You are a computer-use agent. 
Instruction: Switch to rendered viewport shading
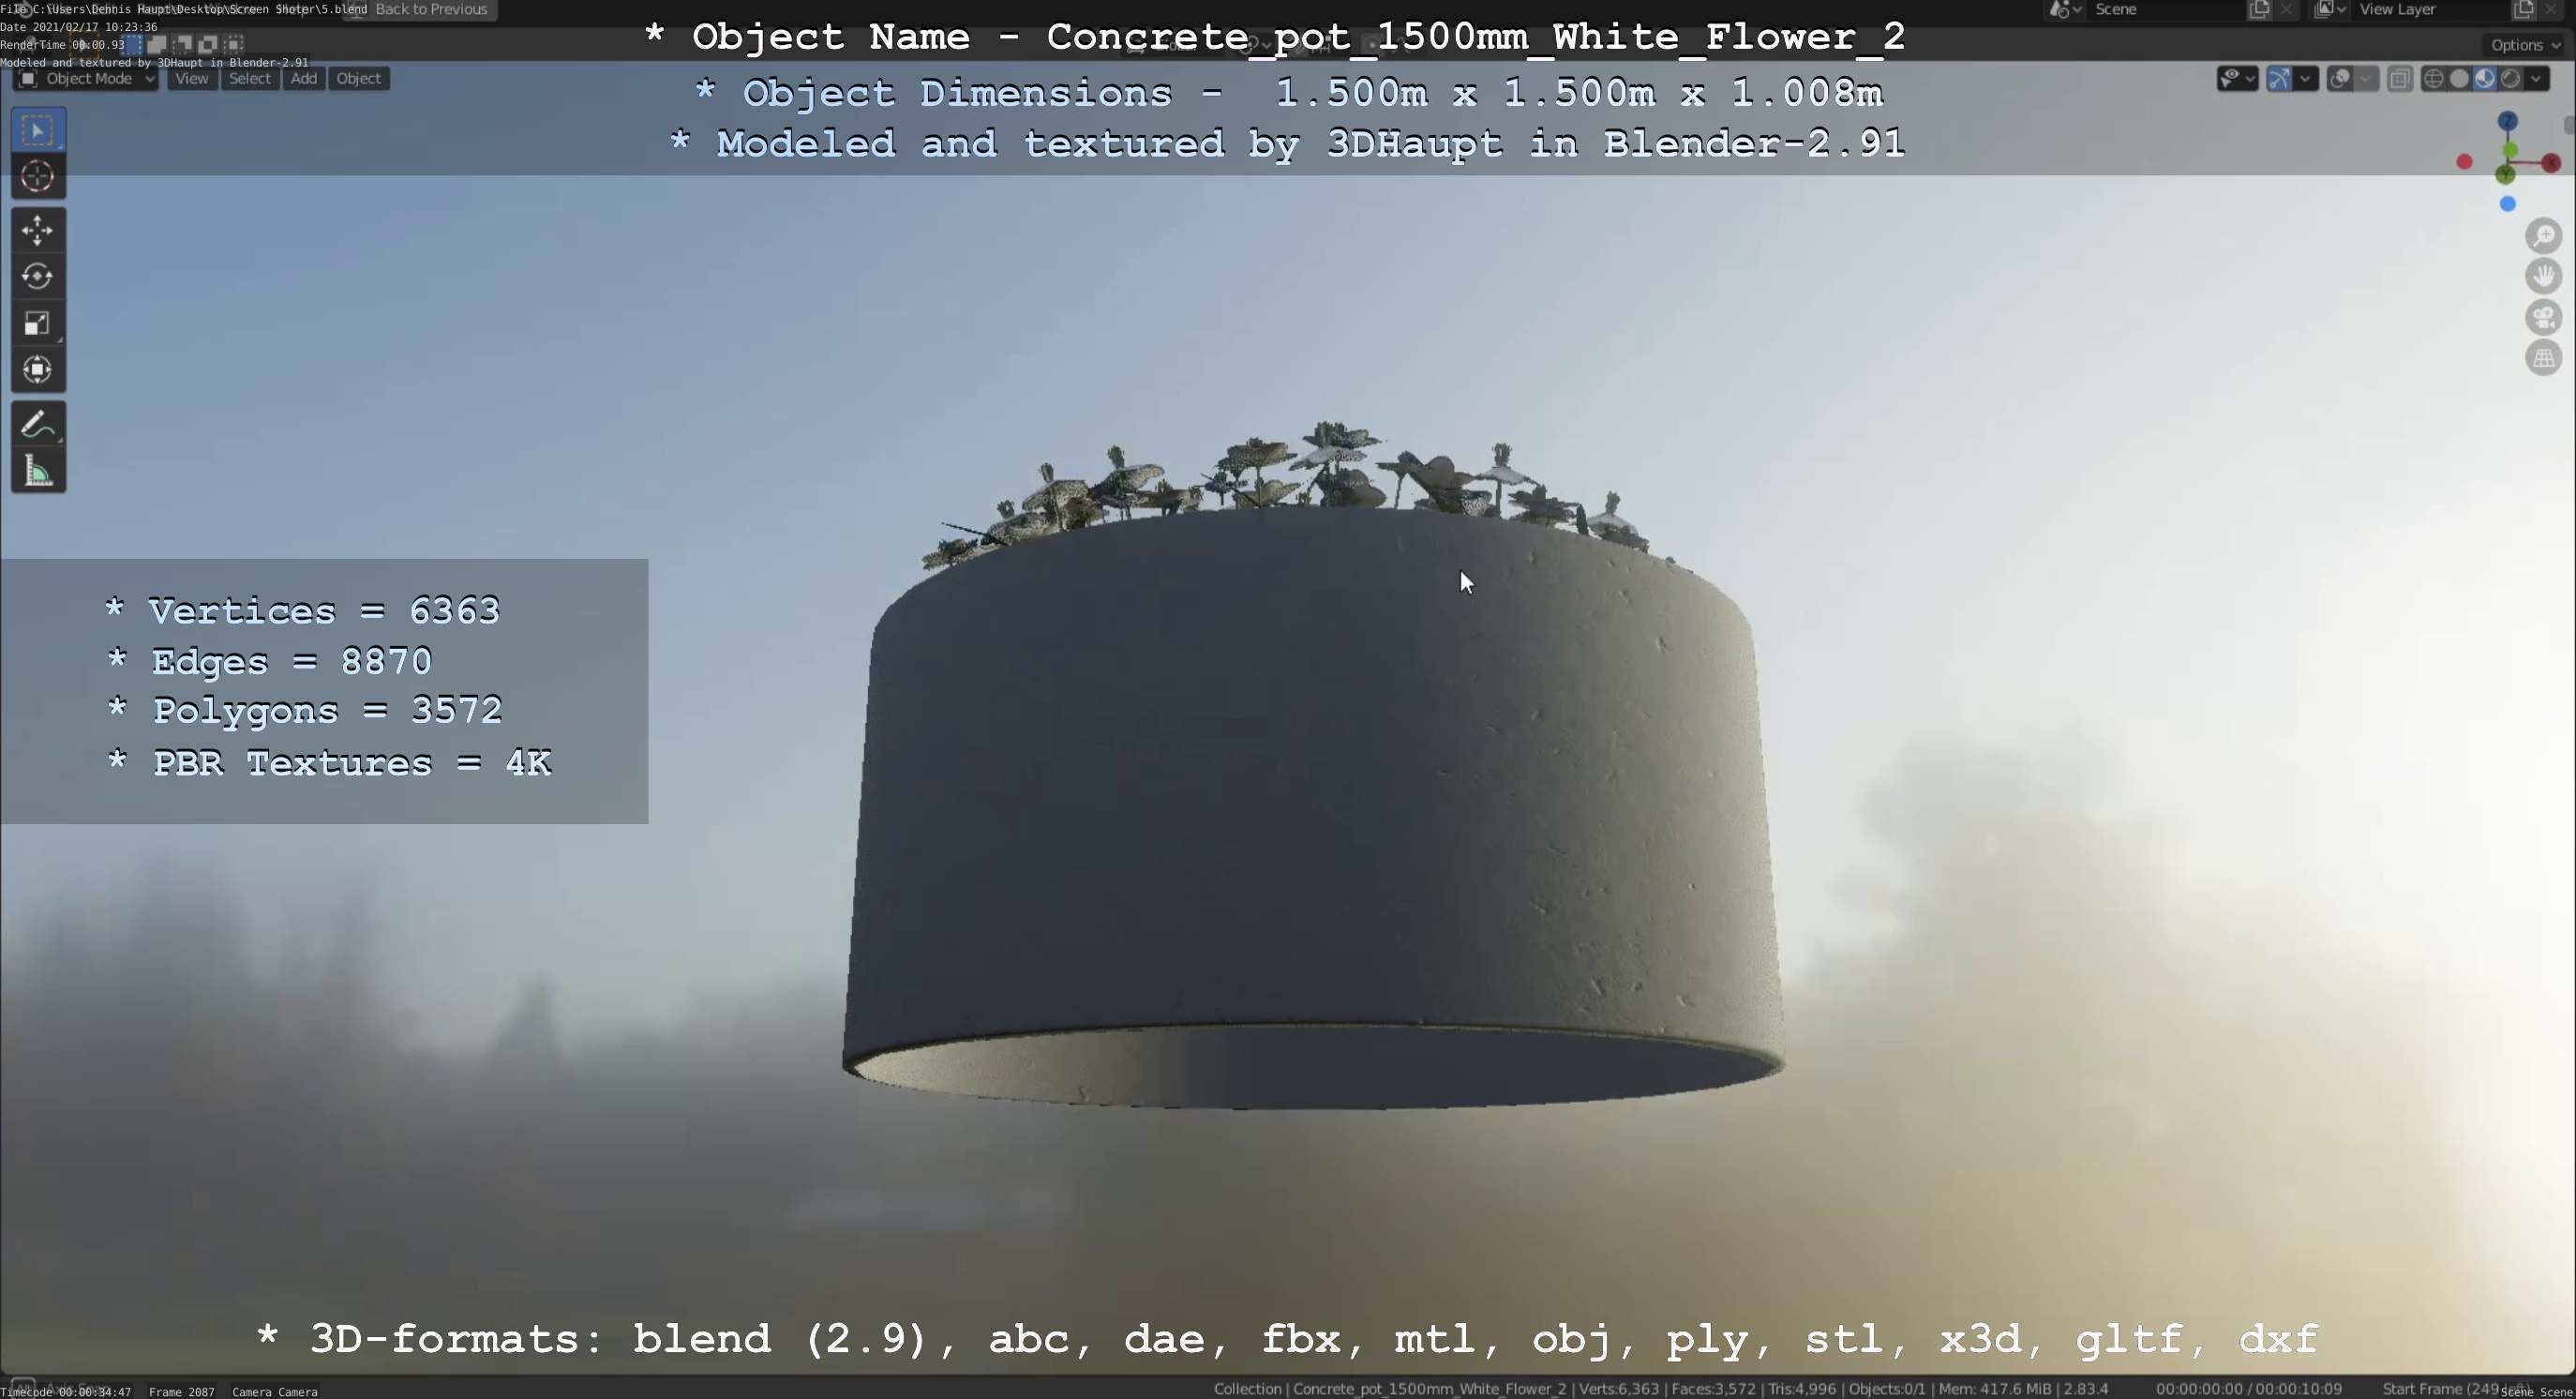2510,79
